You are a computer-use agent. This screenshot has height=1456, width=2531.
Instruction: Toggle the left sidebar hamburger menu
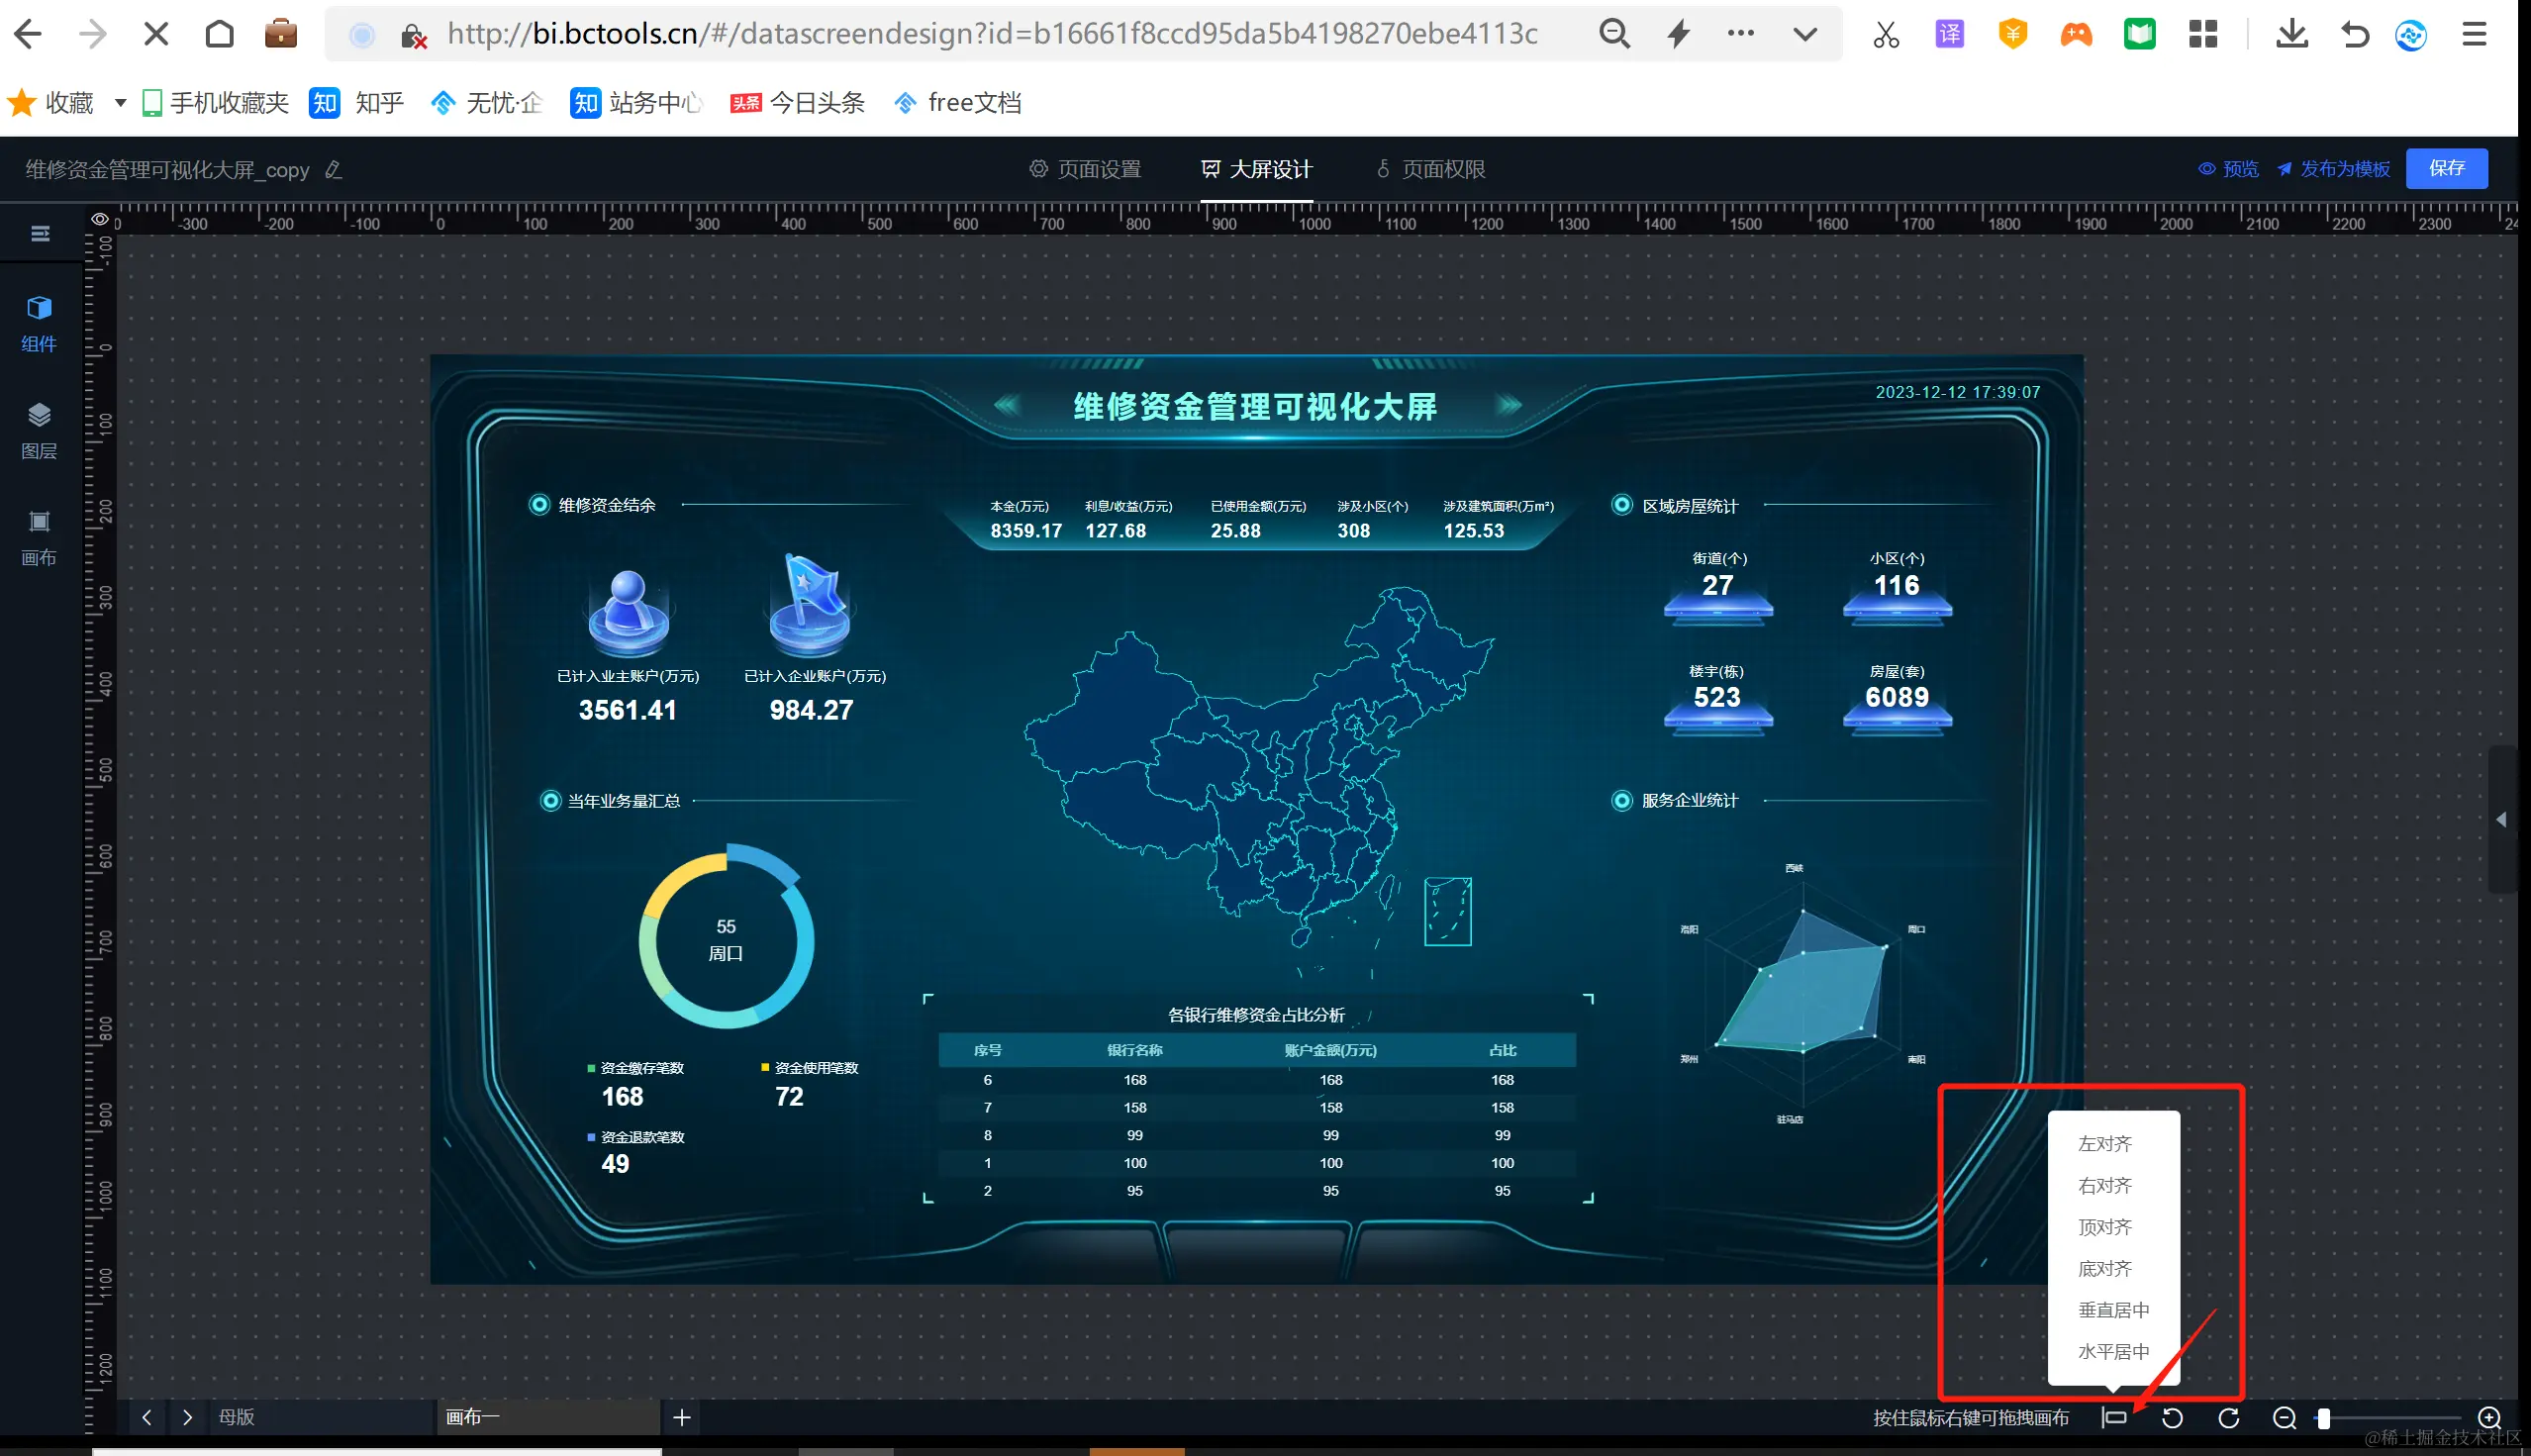tap(40, 233)
